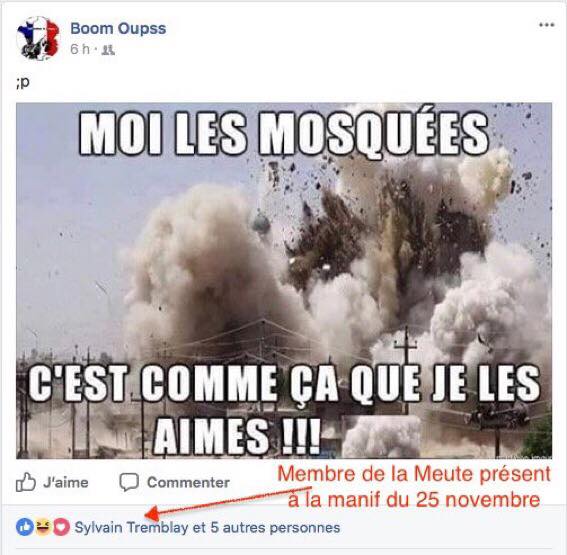Show the "5 autres personnes" reactions list

point(275,528)
